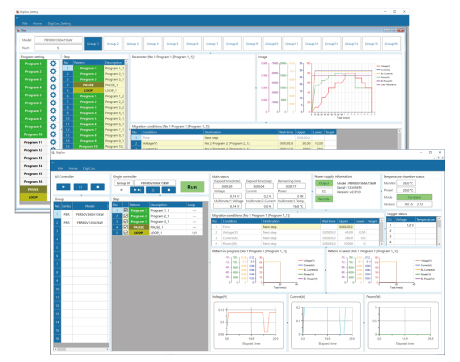Open gear settings for Program 4
Viewport: 460px width, 362px height.
point(53,87)
